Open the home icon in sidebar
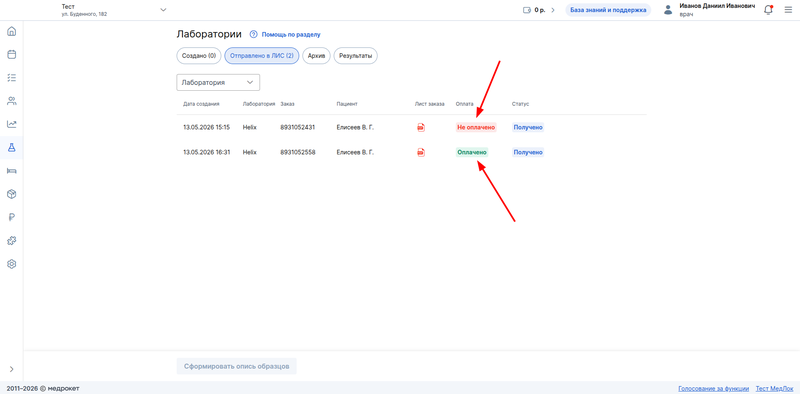This screenshot has width=800, height=394. (11, 31)
